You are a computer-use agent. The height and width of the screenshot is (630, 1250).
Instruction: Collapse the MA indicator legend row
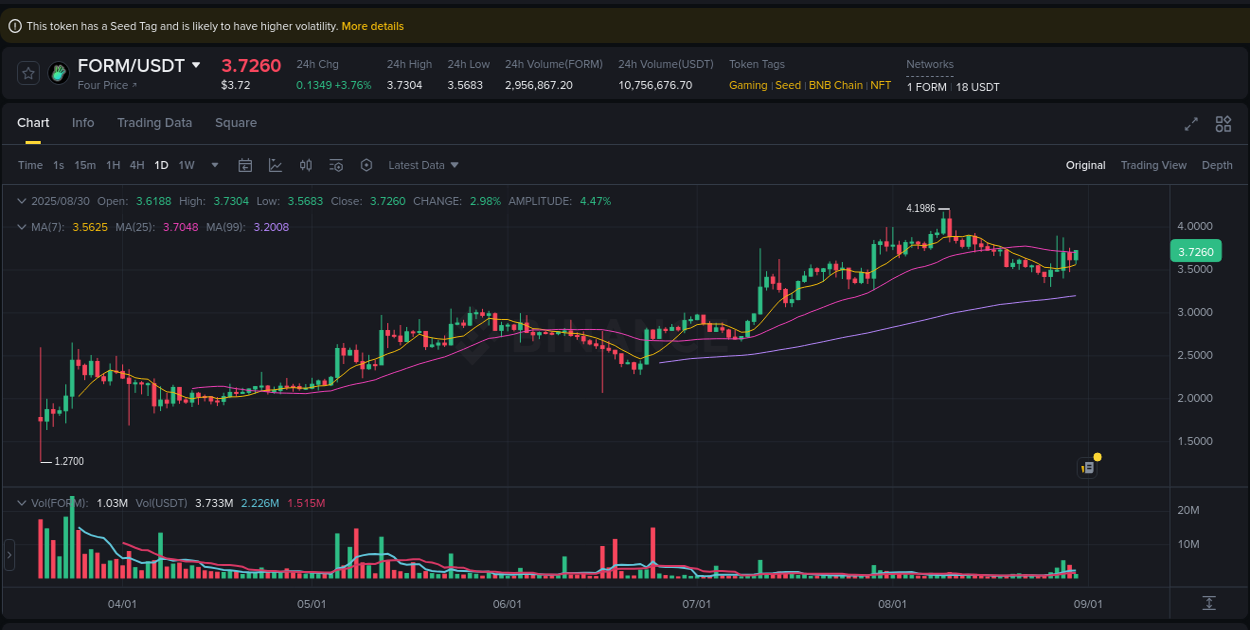coord(21,227)
